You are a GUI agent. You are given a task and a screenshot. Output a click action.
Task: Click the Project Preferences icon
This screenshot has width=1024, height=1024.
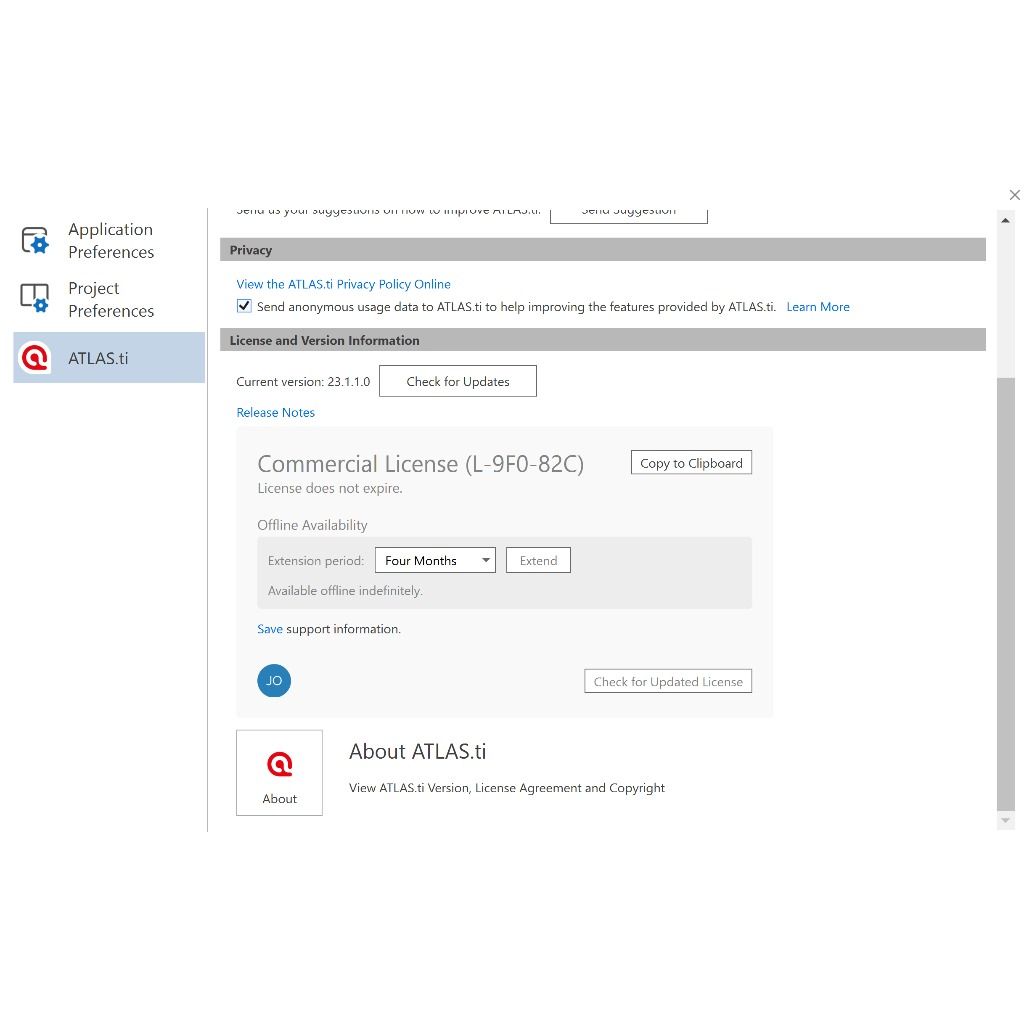coord(35,298)
